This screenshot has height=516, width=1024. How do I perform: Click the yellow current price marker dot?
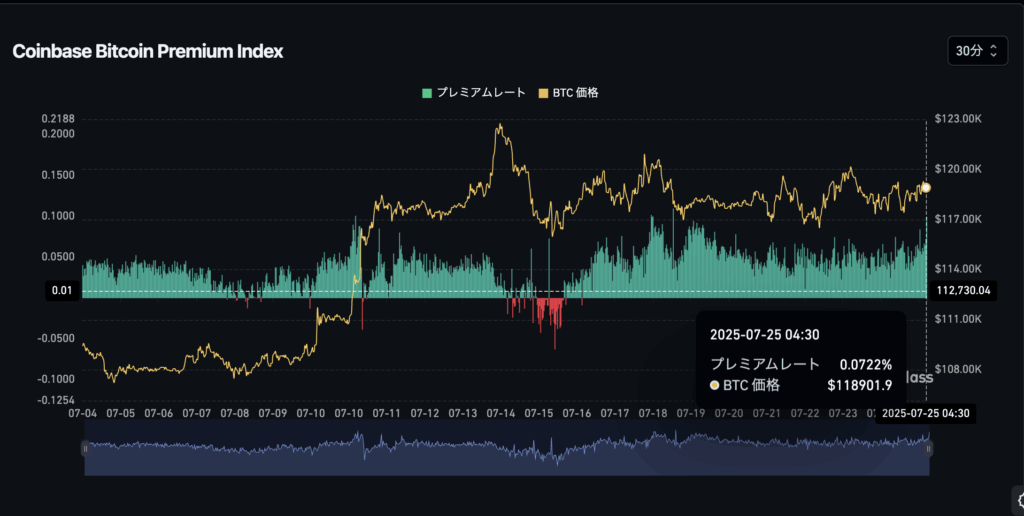pos(925,187)
